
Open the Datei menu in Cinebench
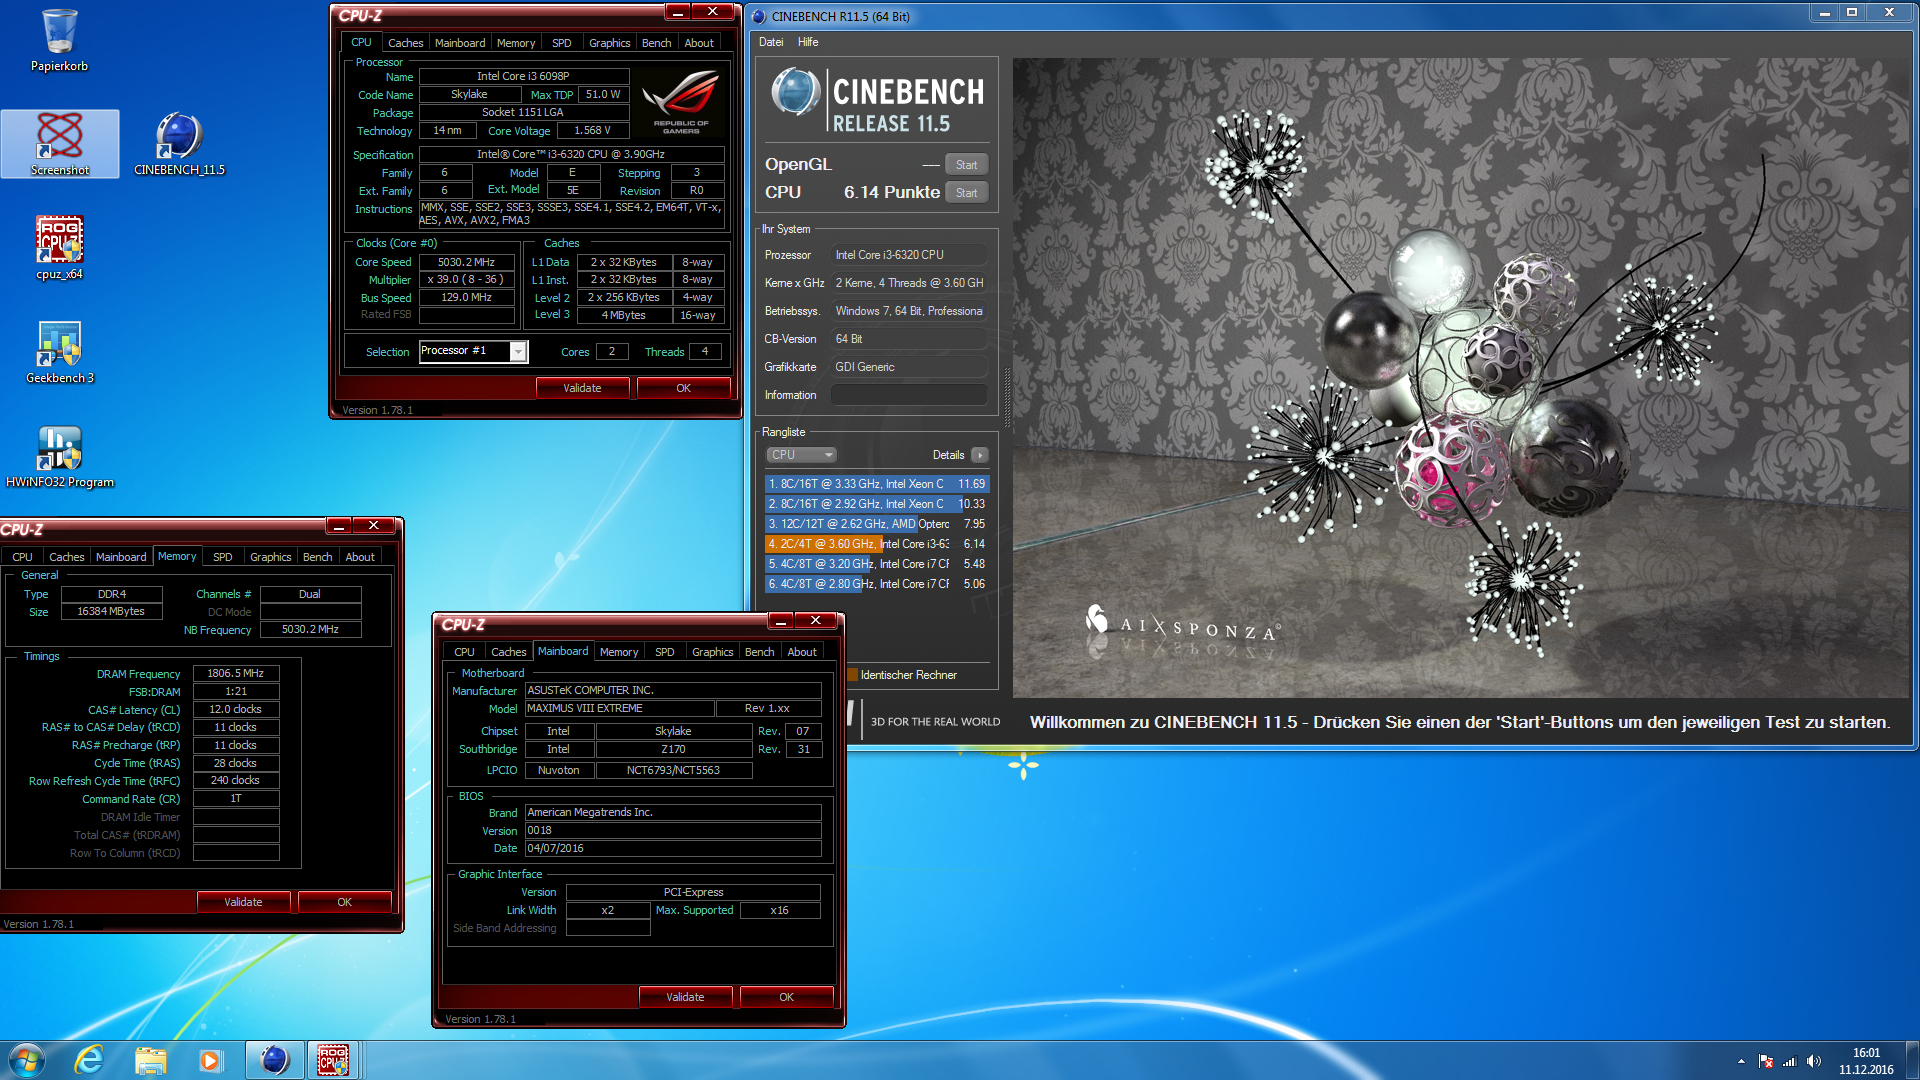coord(771,42)
